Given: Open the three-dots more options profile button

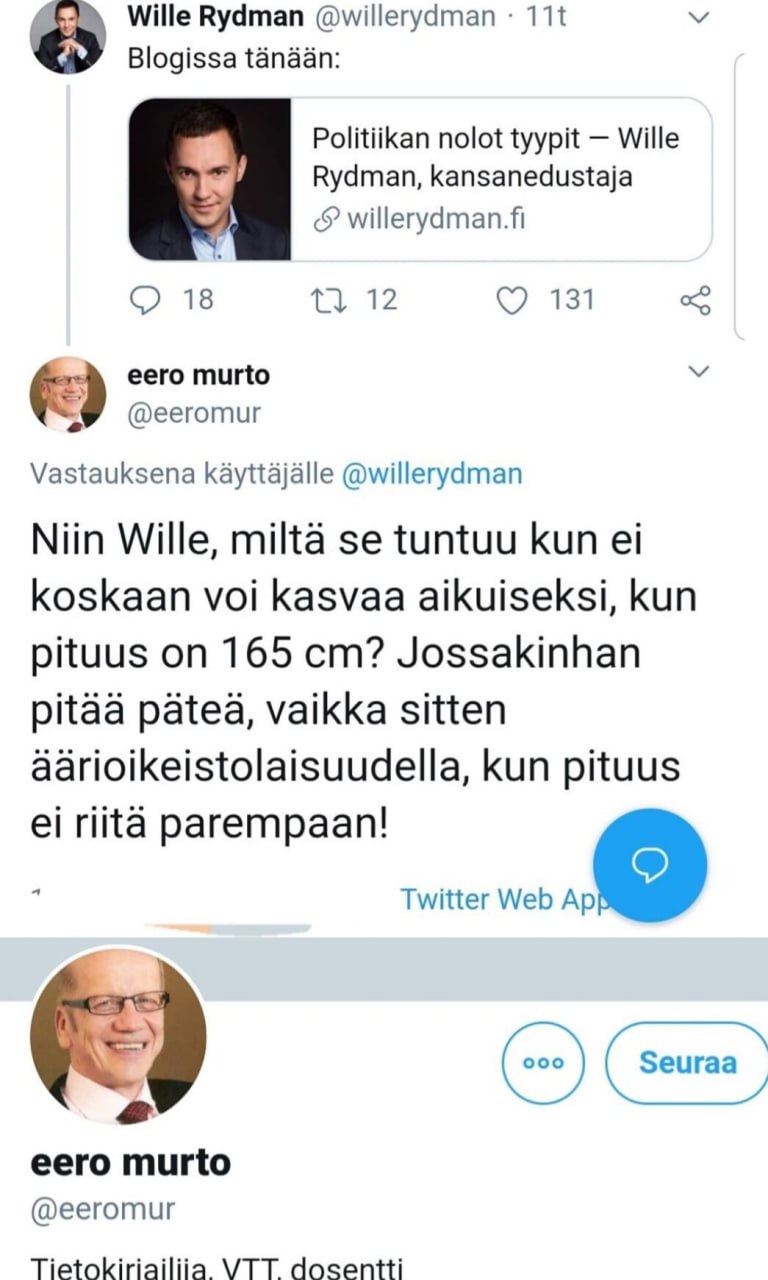Looking at the screenshot, I should coord(544,1062).
